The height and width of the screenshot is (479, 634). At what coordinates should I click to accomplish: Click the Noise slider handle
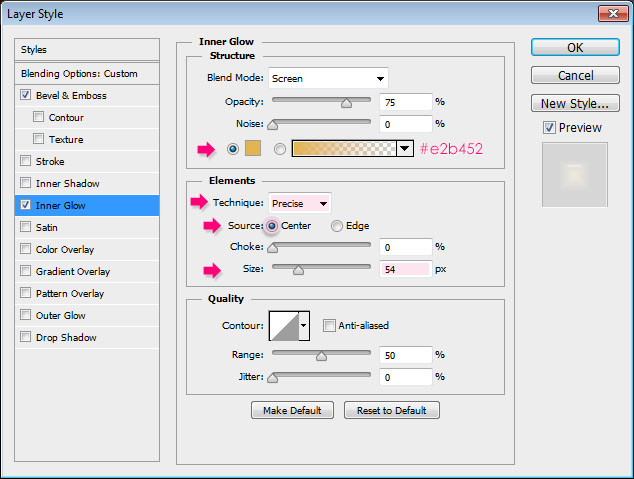click(273, 125)
